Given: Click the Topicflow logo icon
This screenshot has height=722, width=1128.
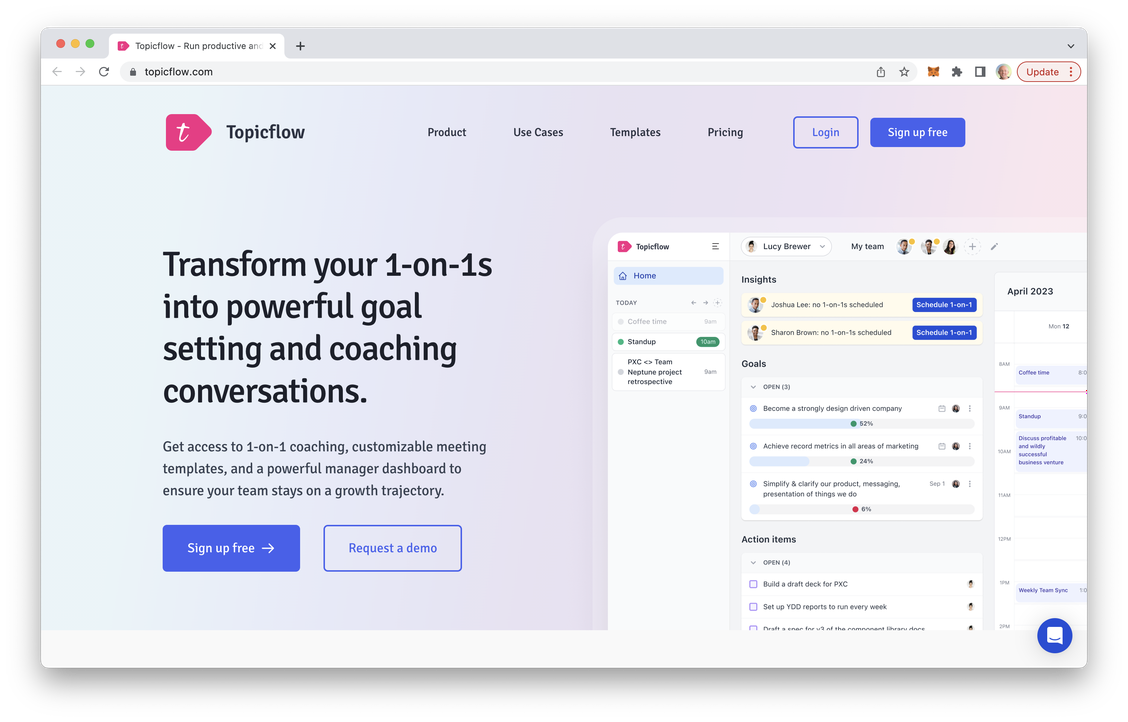Looking at the screenshot, I should tap(188, 131).
